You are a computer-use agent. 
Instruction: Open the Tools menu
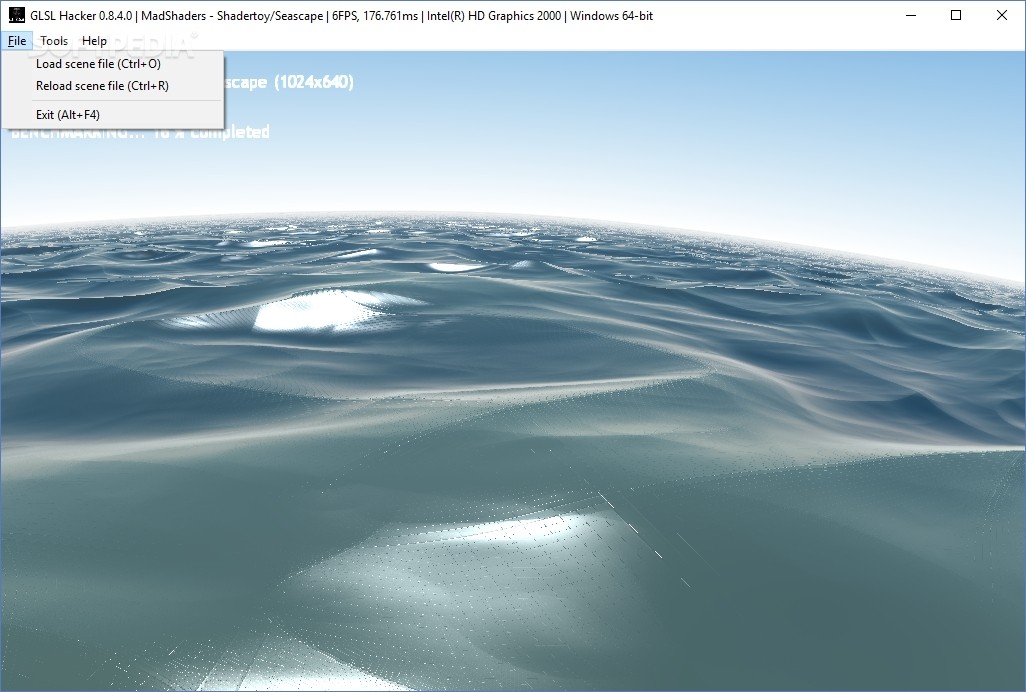tap(54, 41)
